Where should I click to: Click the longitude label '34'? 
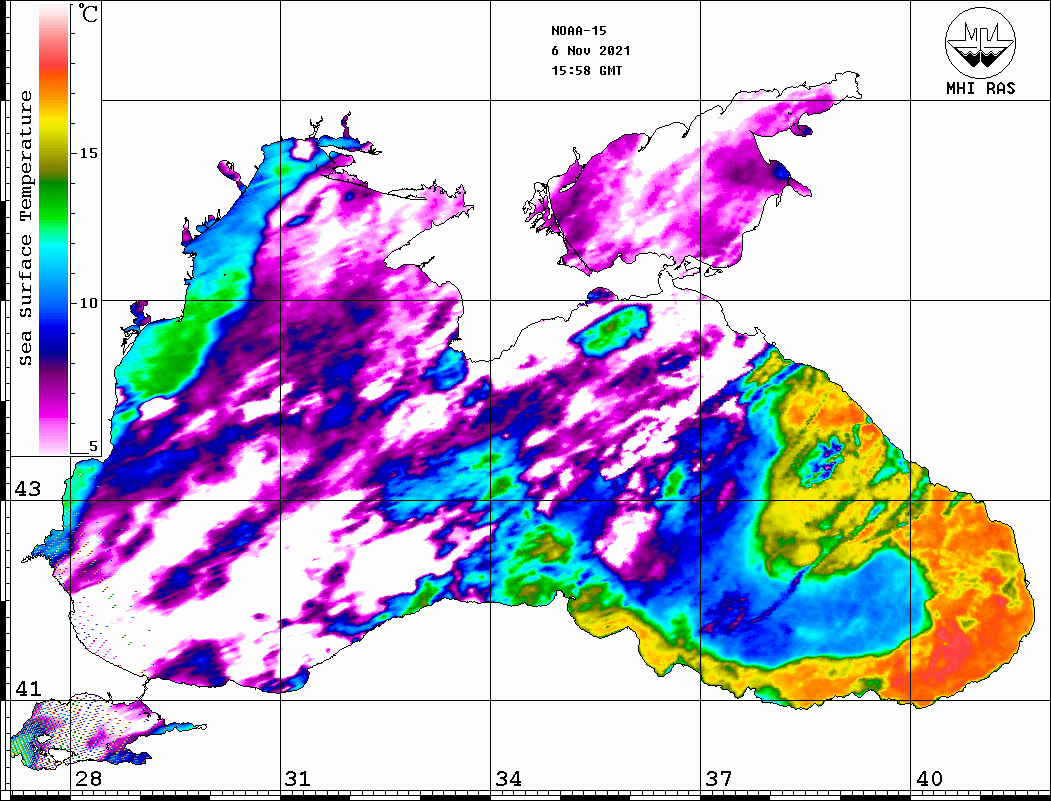pos(508,779)
